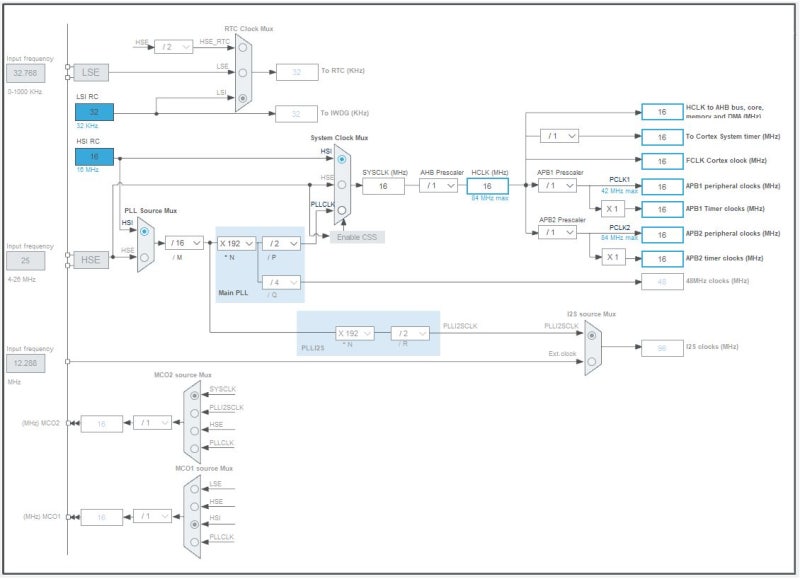Viewport: 800px width, 579px height.
Task: Click APB2 timer clocks value box
Action: [x=662, y=259]
